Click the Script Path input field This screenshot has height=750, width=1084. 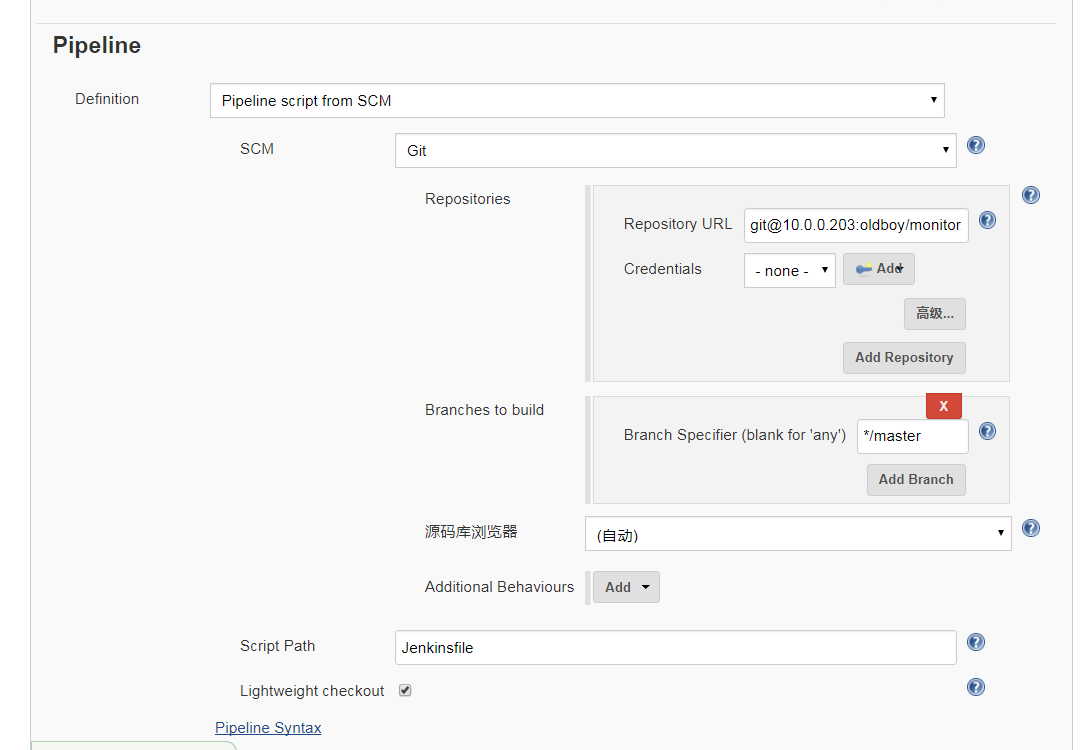675,647
